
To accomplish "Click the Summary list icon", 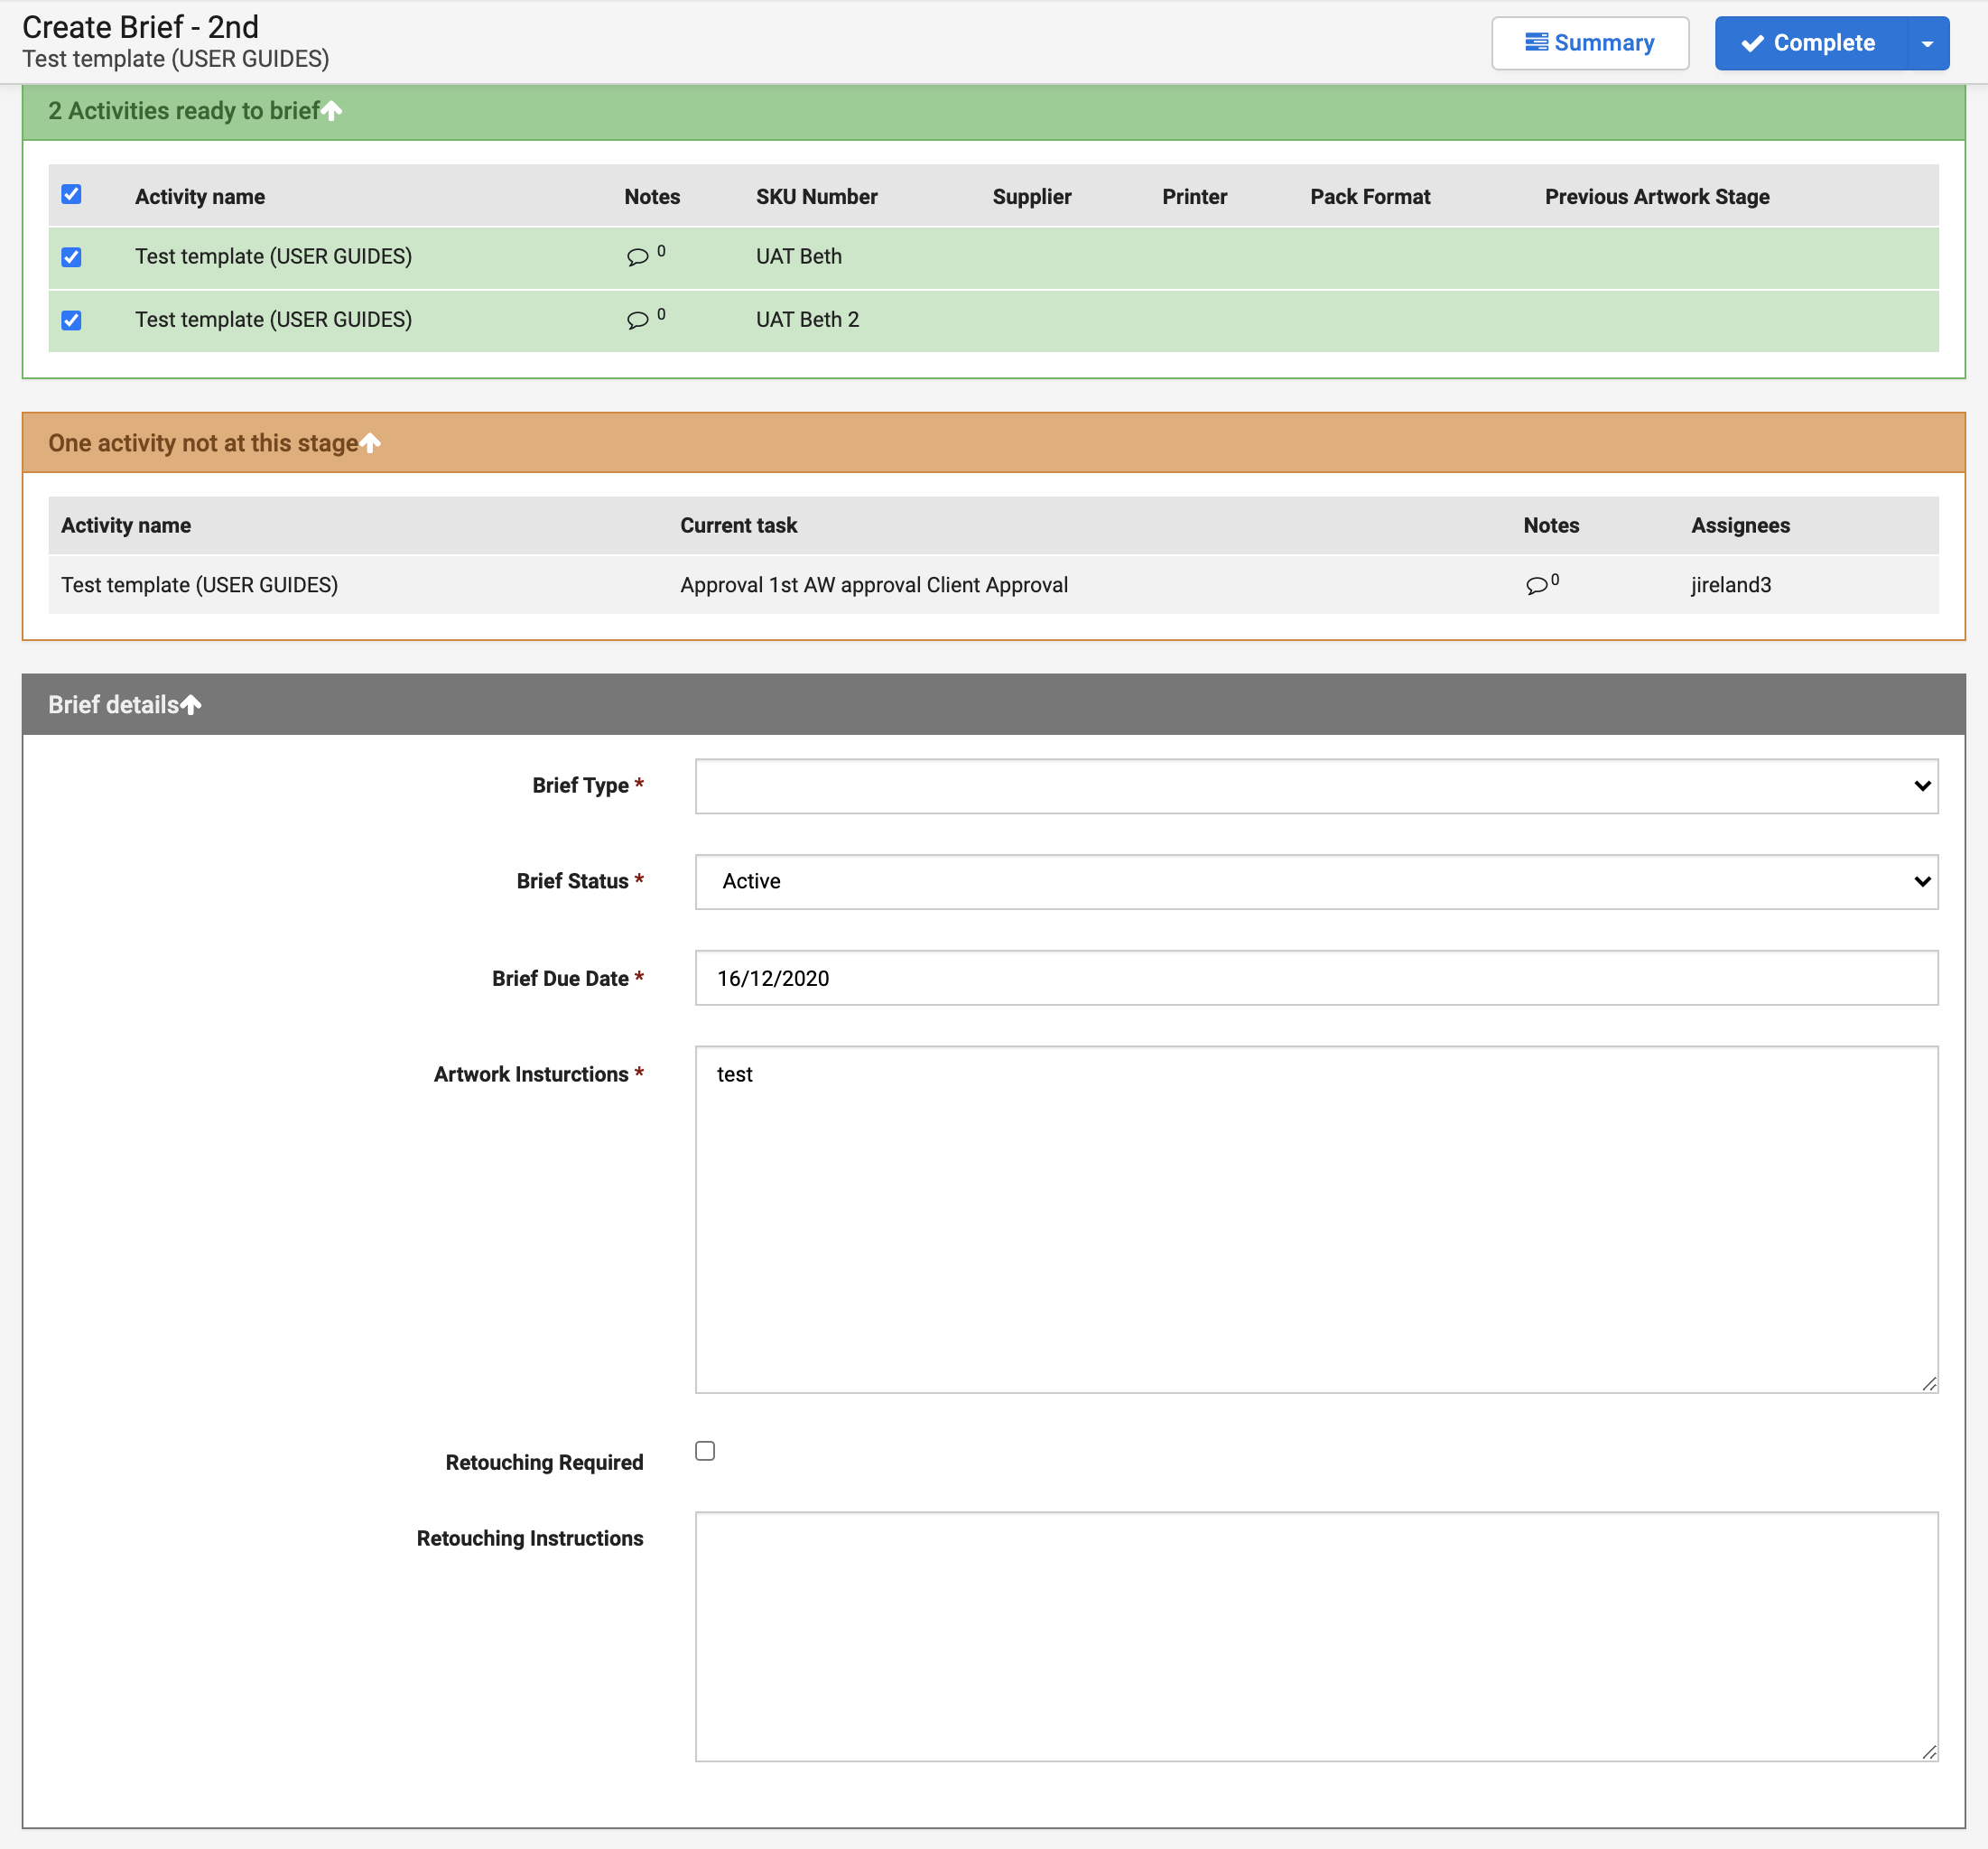I will [1536, 43].
